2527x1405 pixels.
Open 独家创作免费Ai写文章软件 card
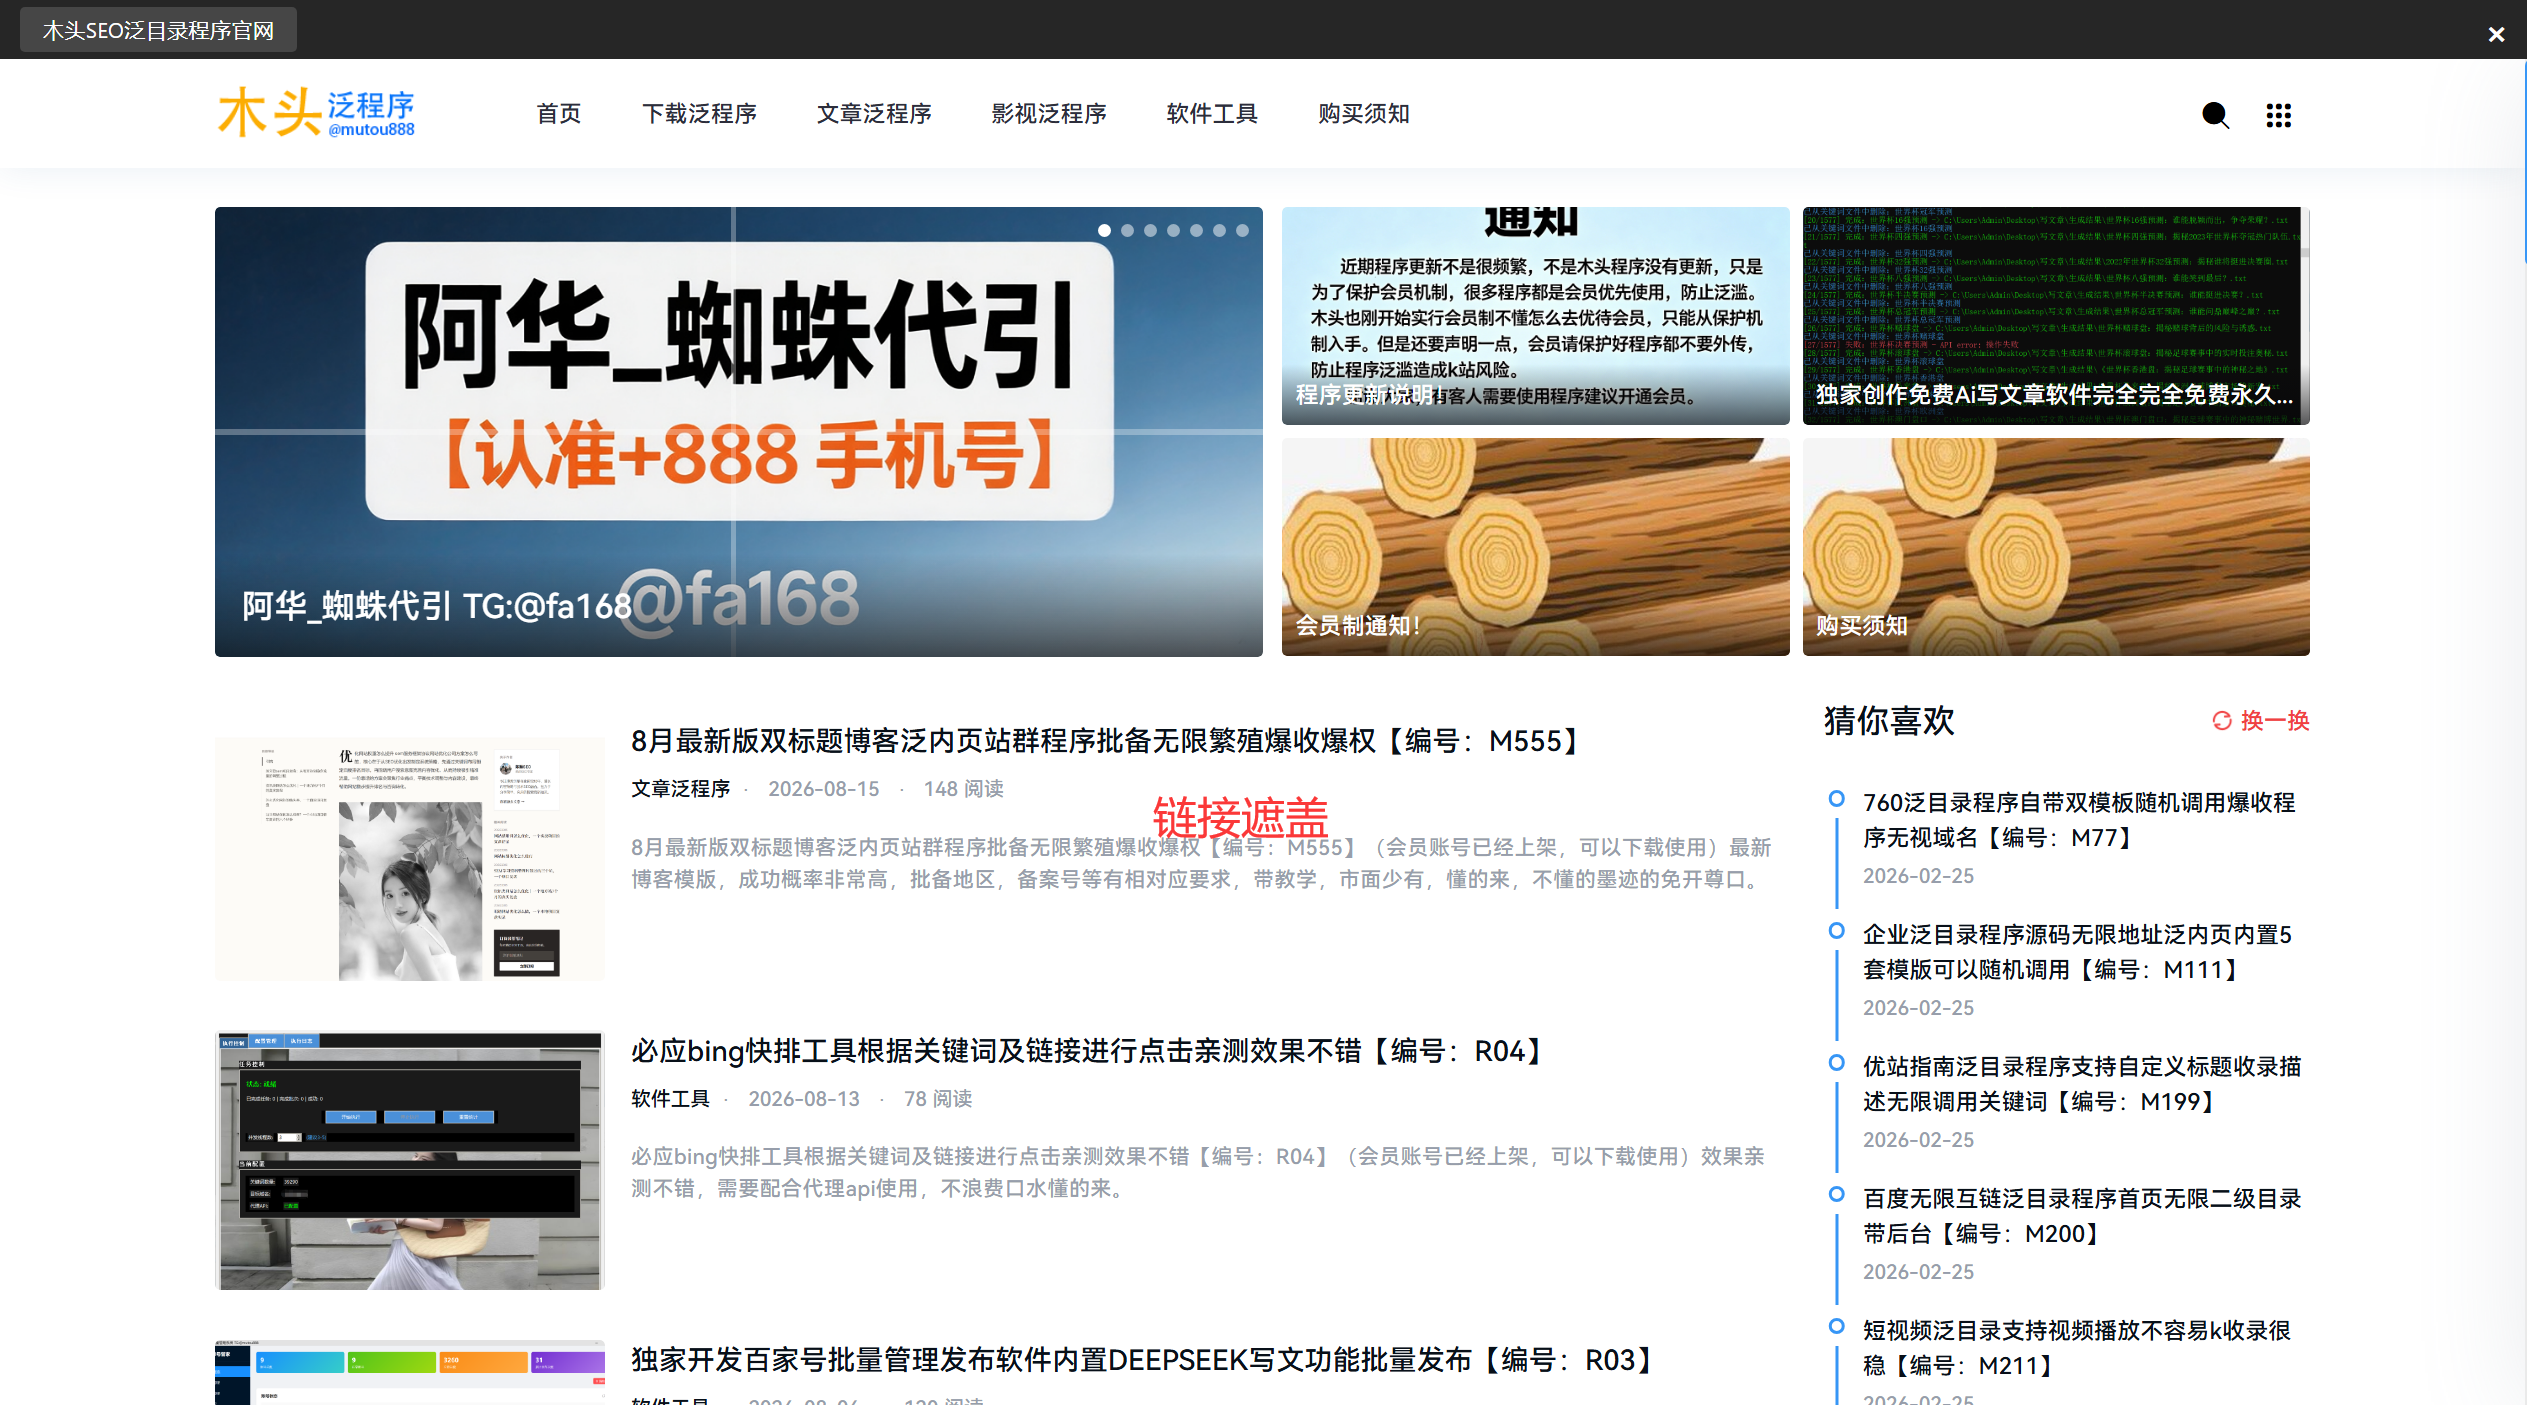[2056, 315]
